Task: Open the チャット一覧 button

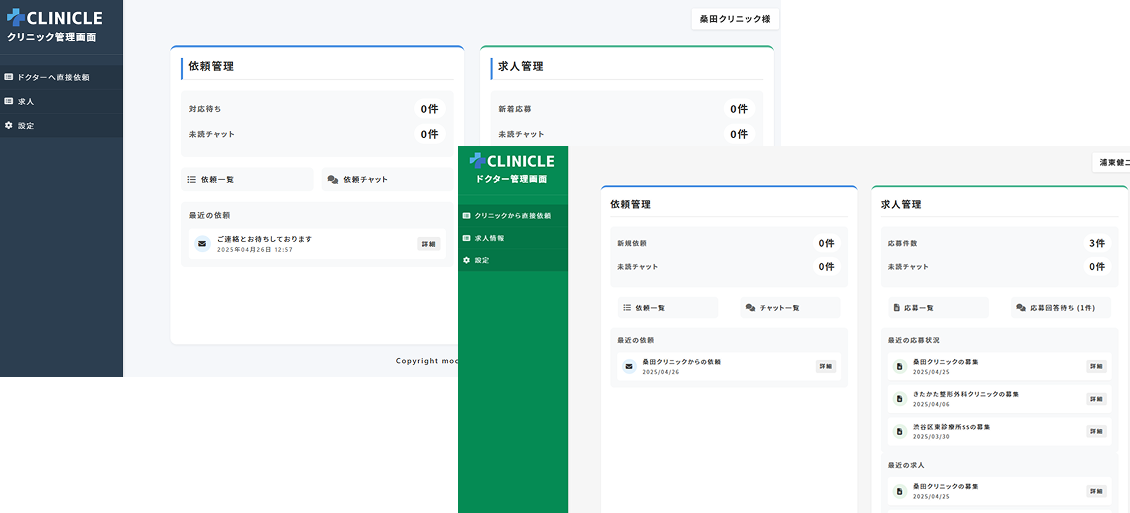Action: 791,308
